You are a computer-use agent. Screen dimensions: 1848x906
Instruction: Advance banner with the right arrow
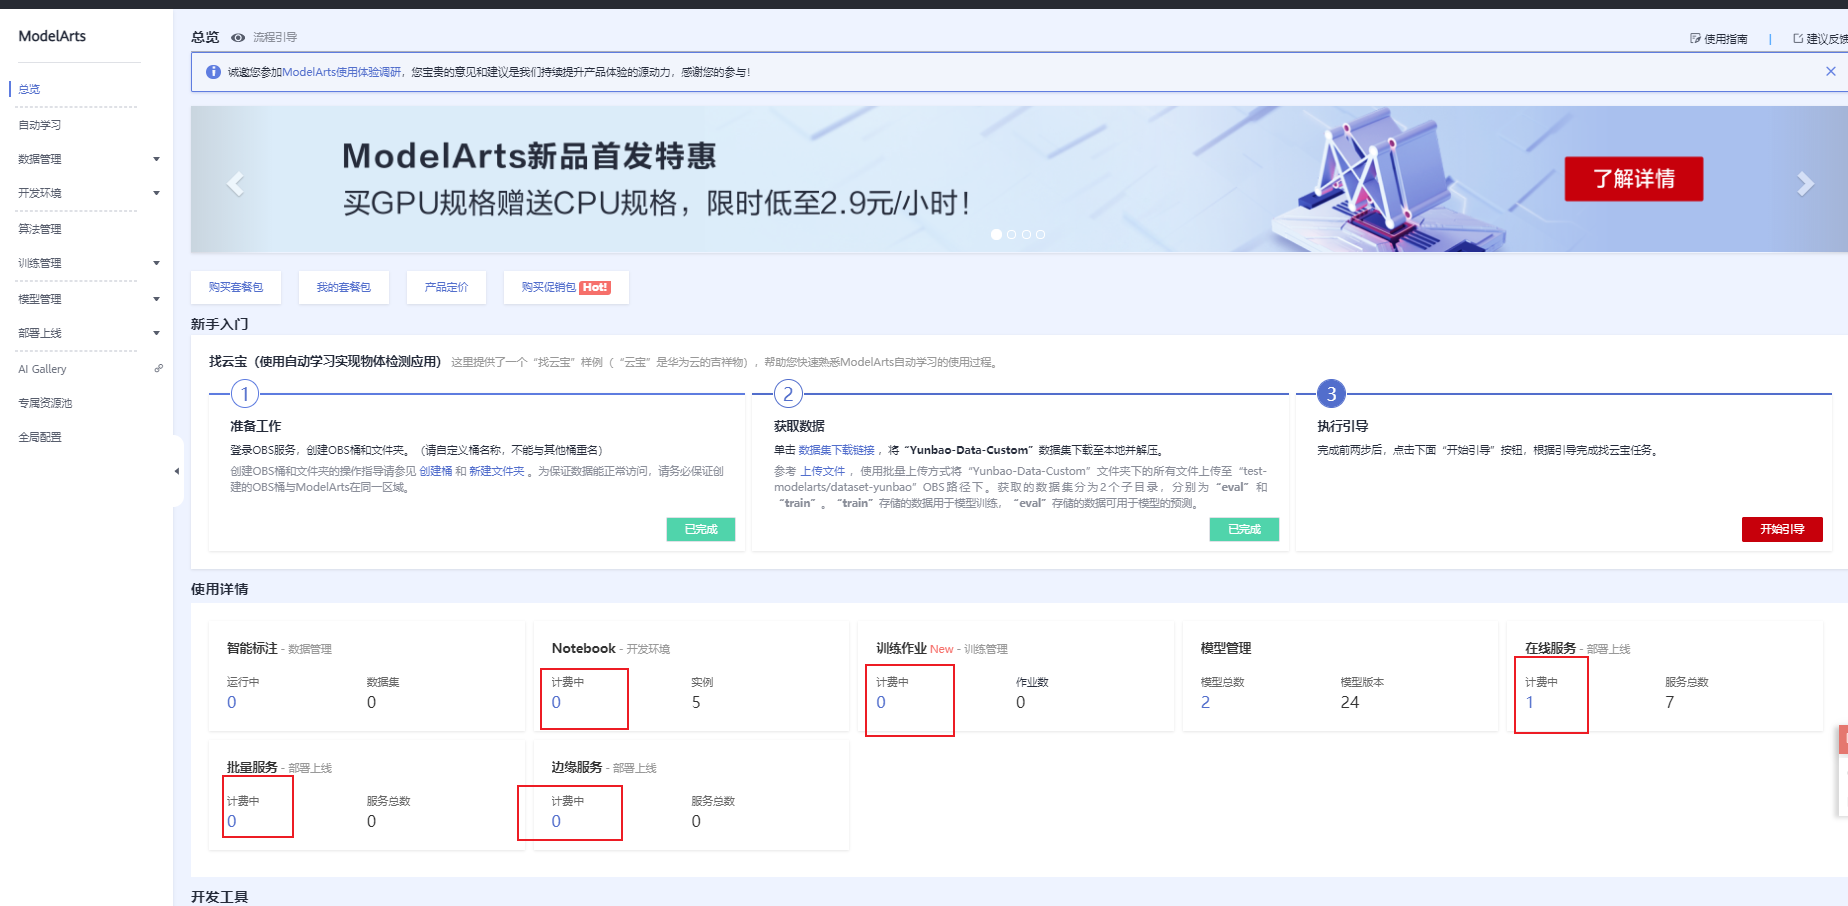(x=1805, y=184)
